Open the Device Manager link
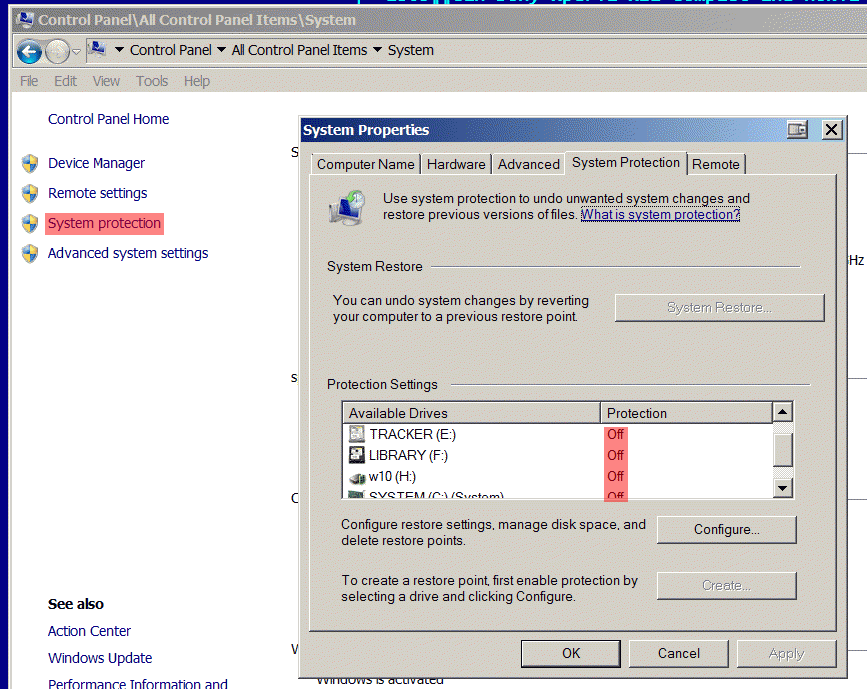 pos(96,163)
